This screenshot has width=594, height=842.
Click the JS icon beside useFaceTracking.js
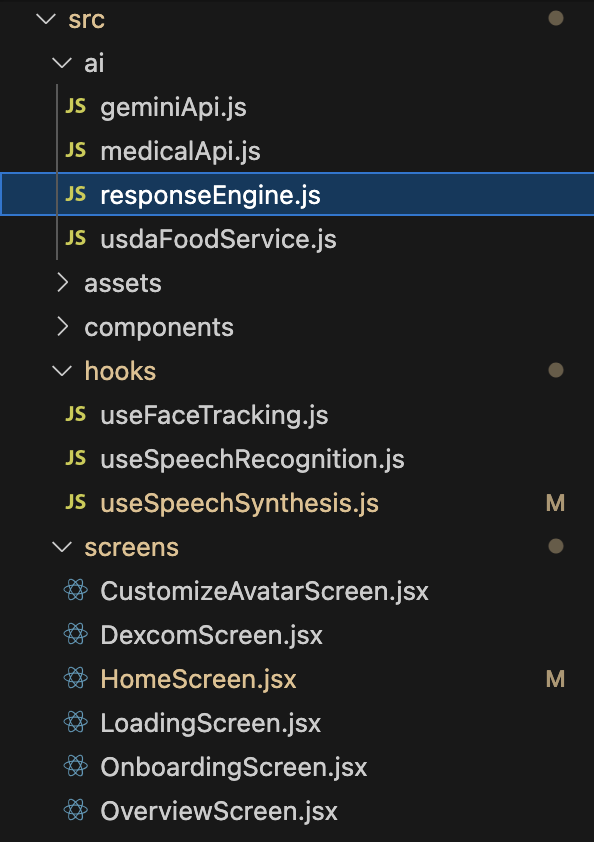(x=76, y=415)
